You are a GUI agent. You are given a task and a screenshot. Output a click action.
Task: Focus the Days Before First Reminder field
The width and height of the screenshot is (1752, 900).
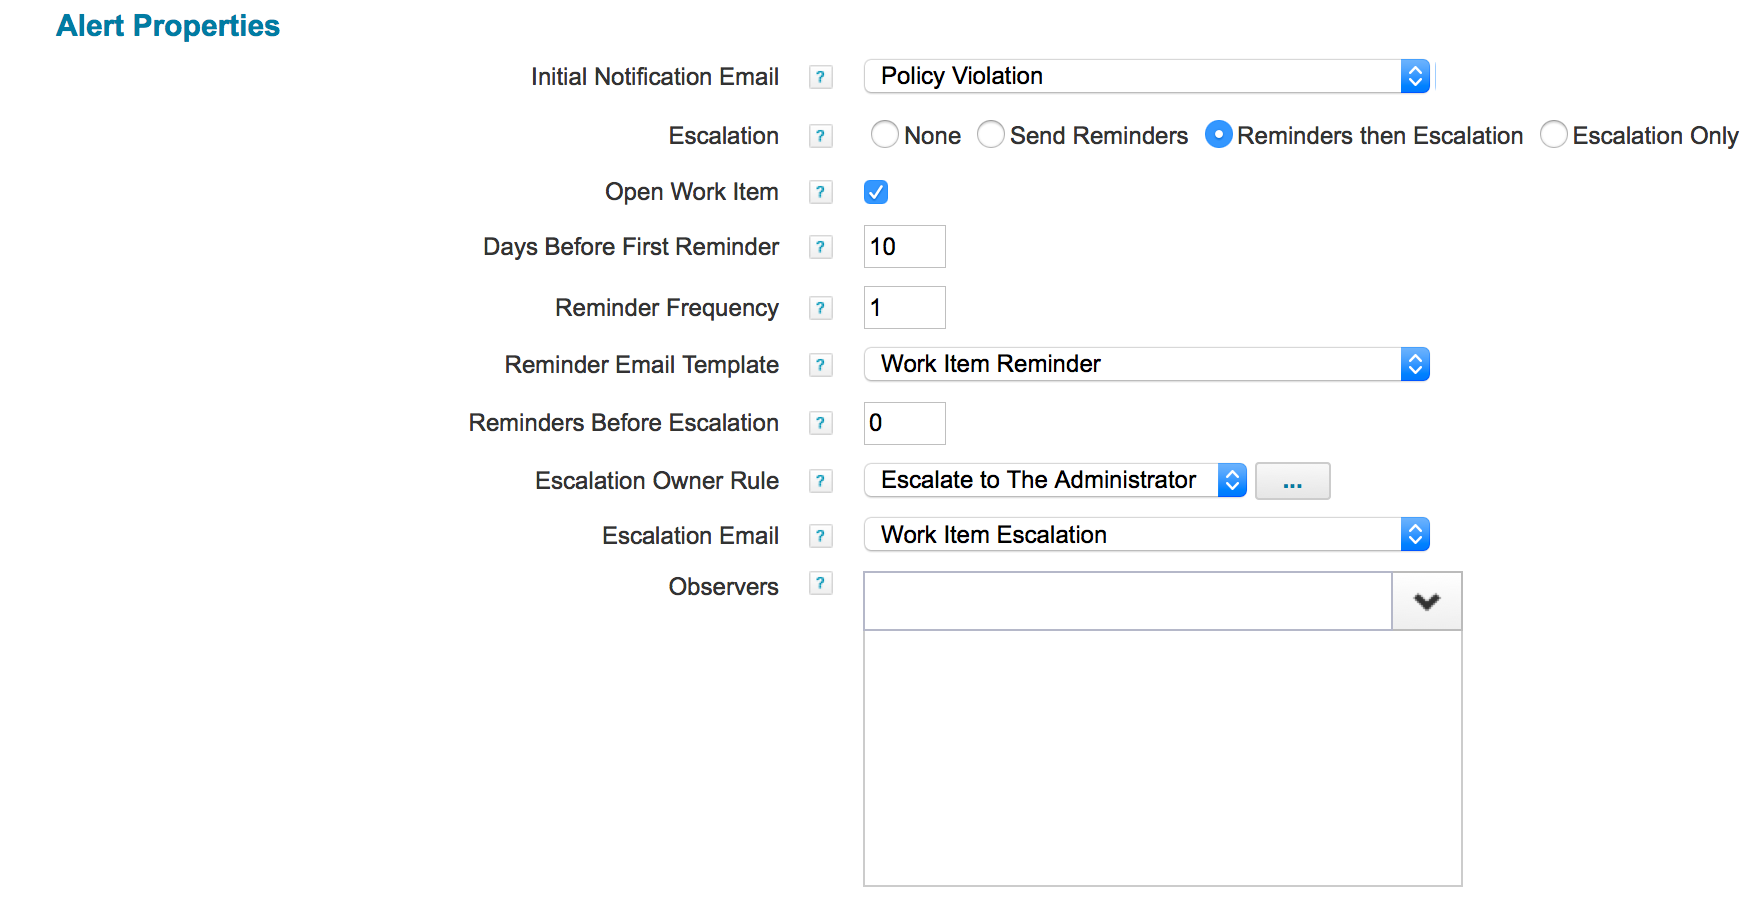click(905, 247)
